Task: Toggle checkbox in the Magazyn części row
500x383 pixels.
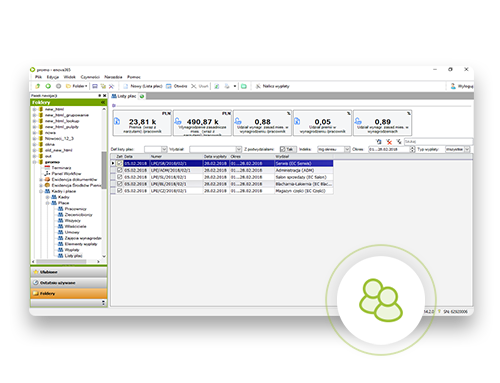Action: [119, 191]
